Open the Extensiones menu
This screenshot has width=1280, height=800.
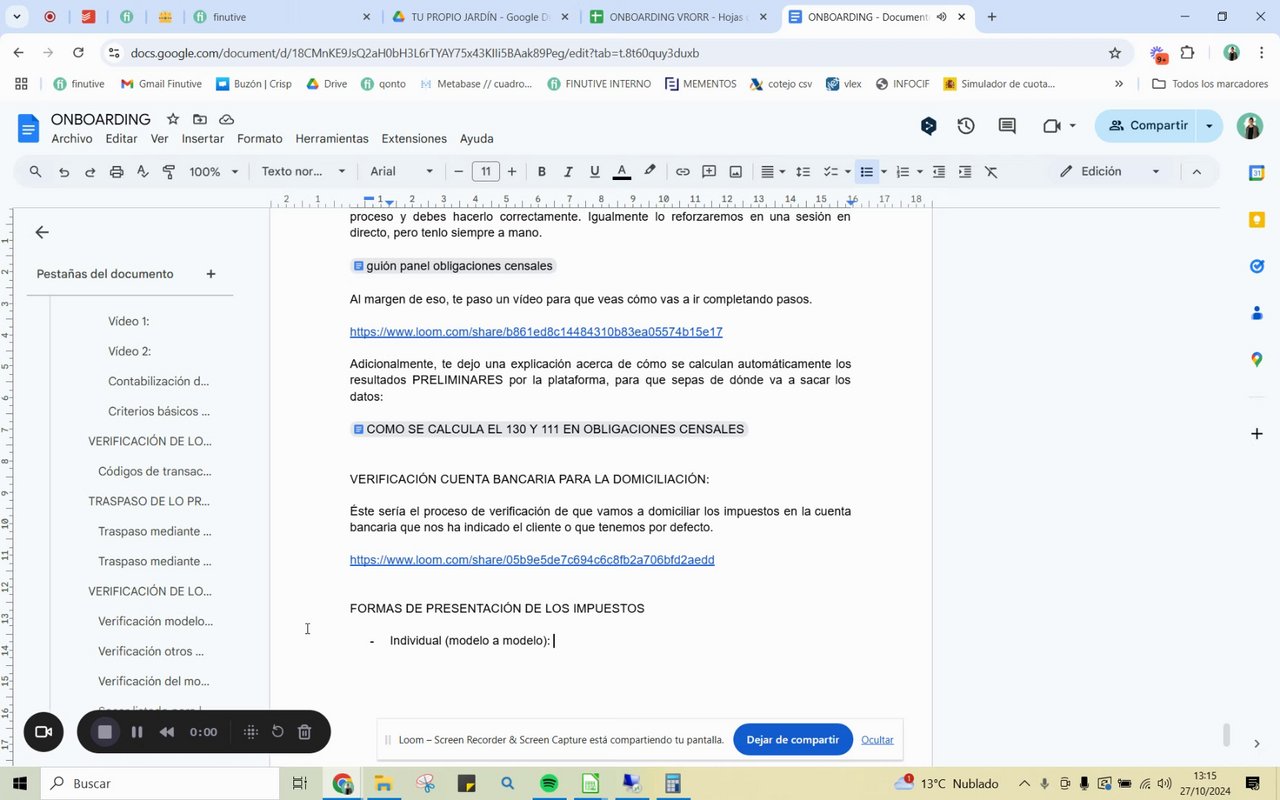click(414, 139)
